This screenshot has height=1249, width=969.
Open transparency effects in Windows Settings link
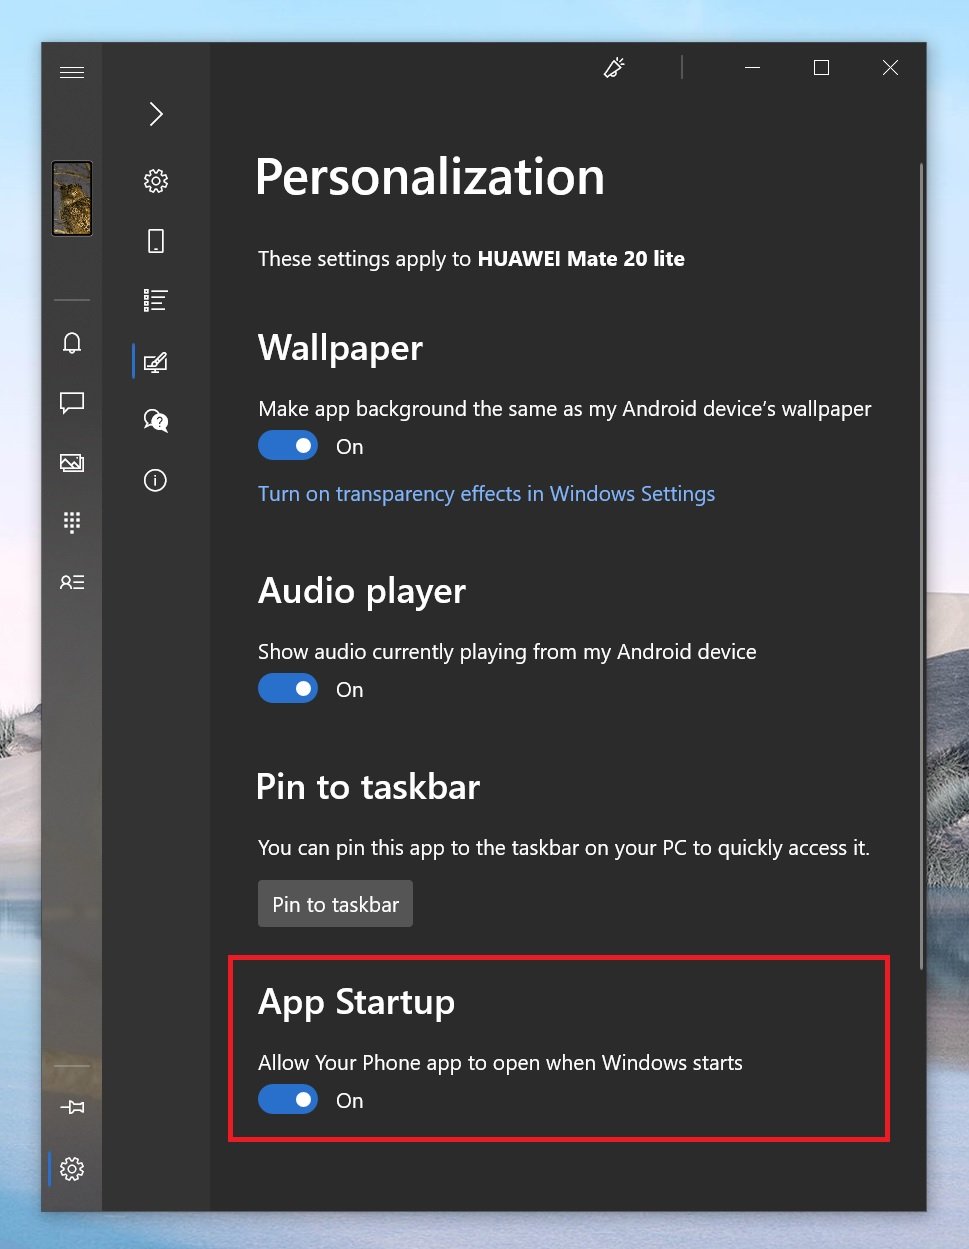click(486, 494)
